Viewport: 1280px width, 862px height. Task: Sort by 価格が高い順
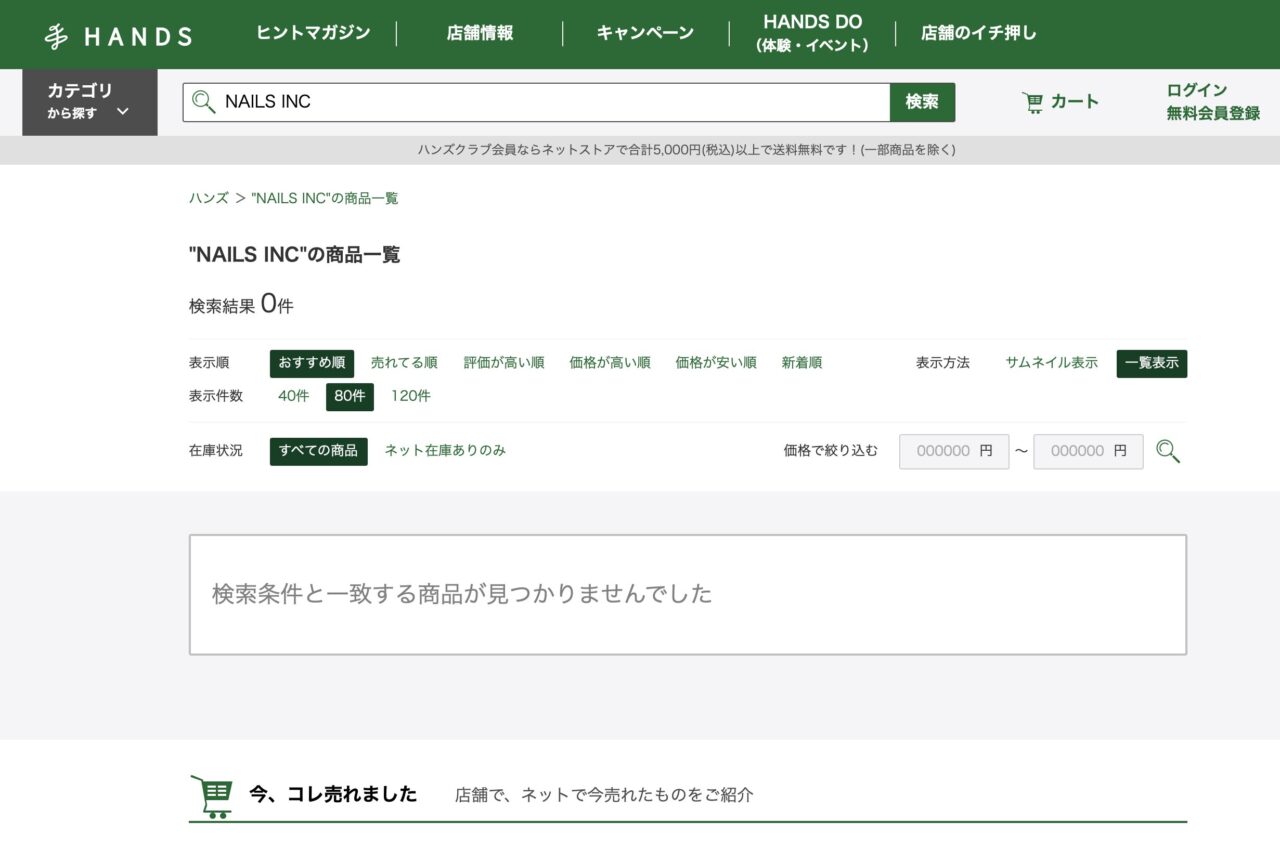(x=610, y=363)
